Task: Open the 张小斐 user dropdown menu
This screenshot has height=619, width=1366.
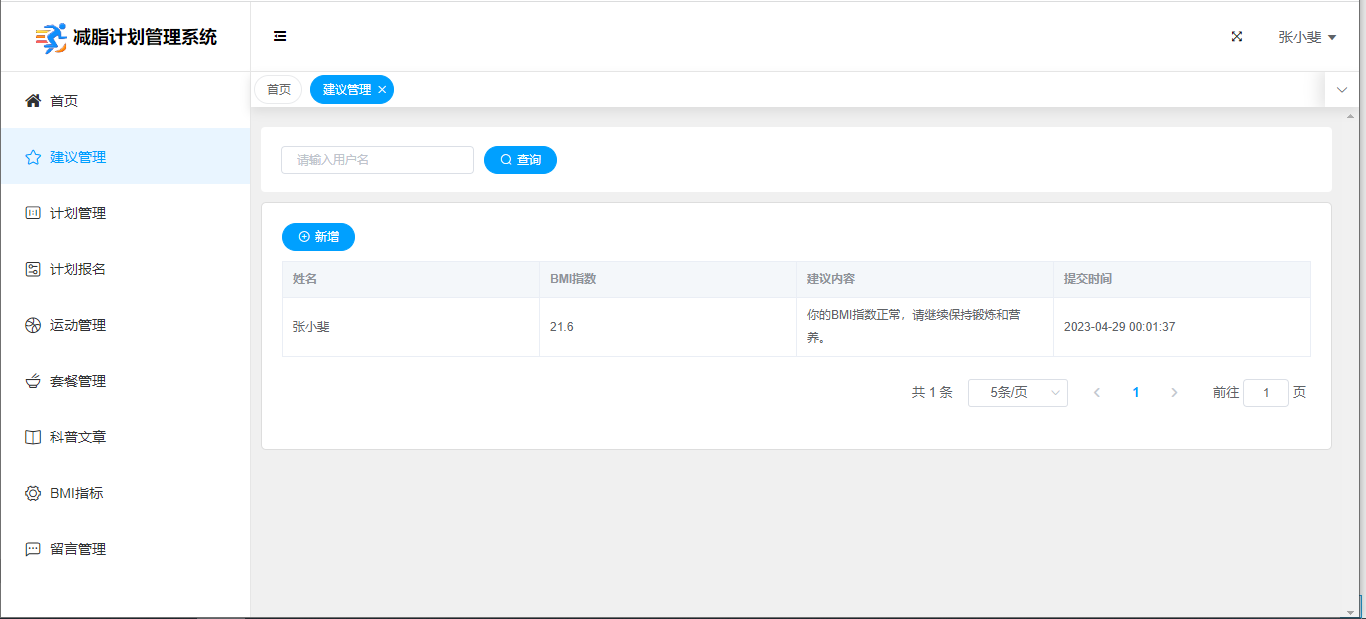Action: (x=1306, y=37)
